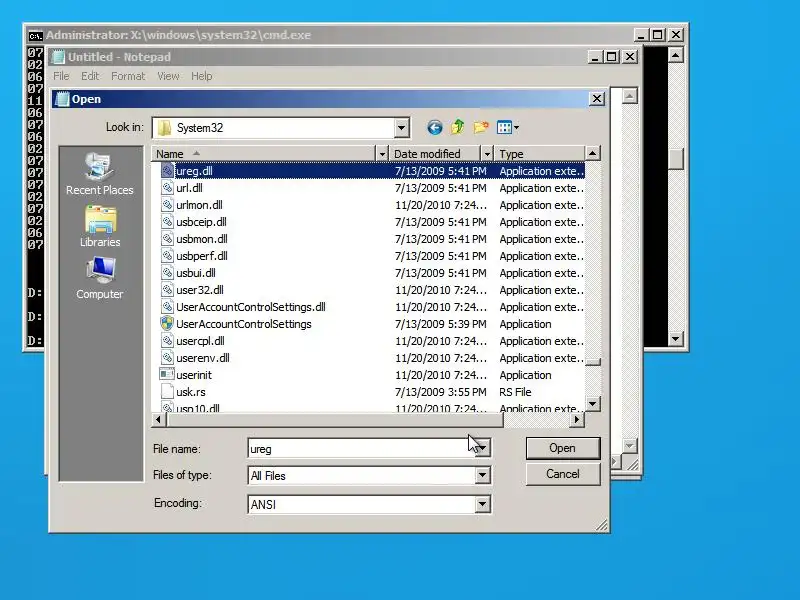Click the horizontal scrollbar thumb in file list

[334, 419]
